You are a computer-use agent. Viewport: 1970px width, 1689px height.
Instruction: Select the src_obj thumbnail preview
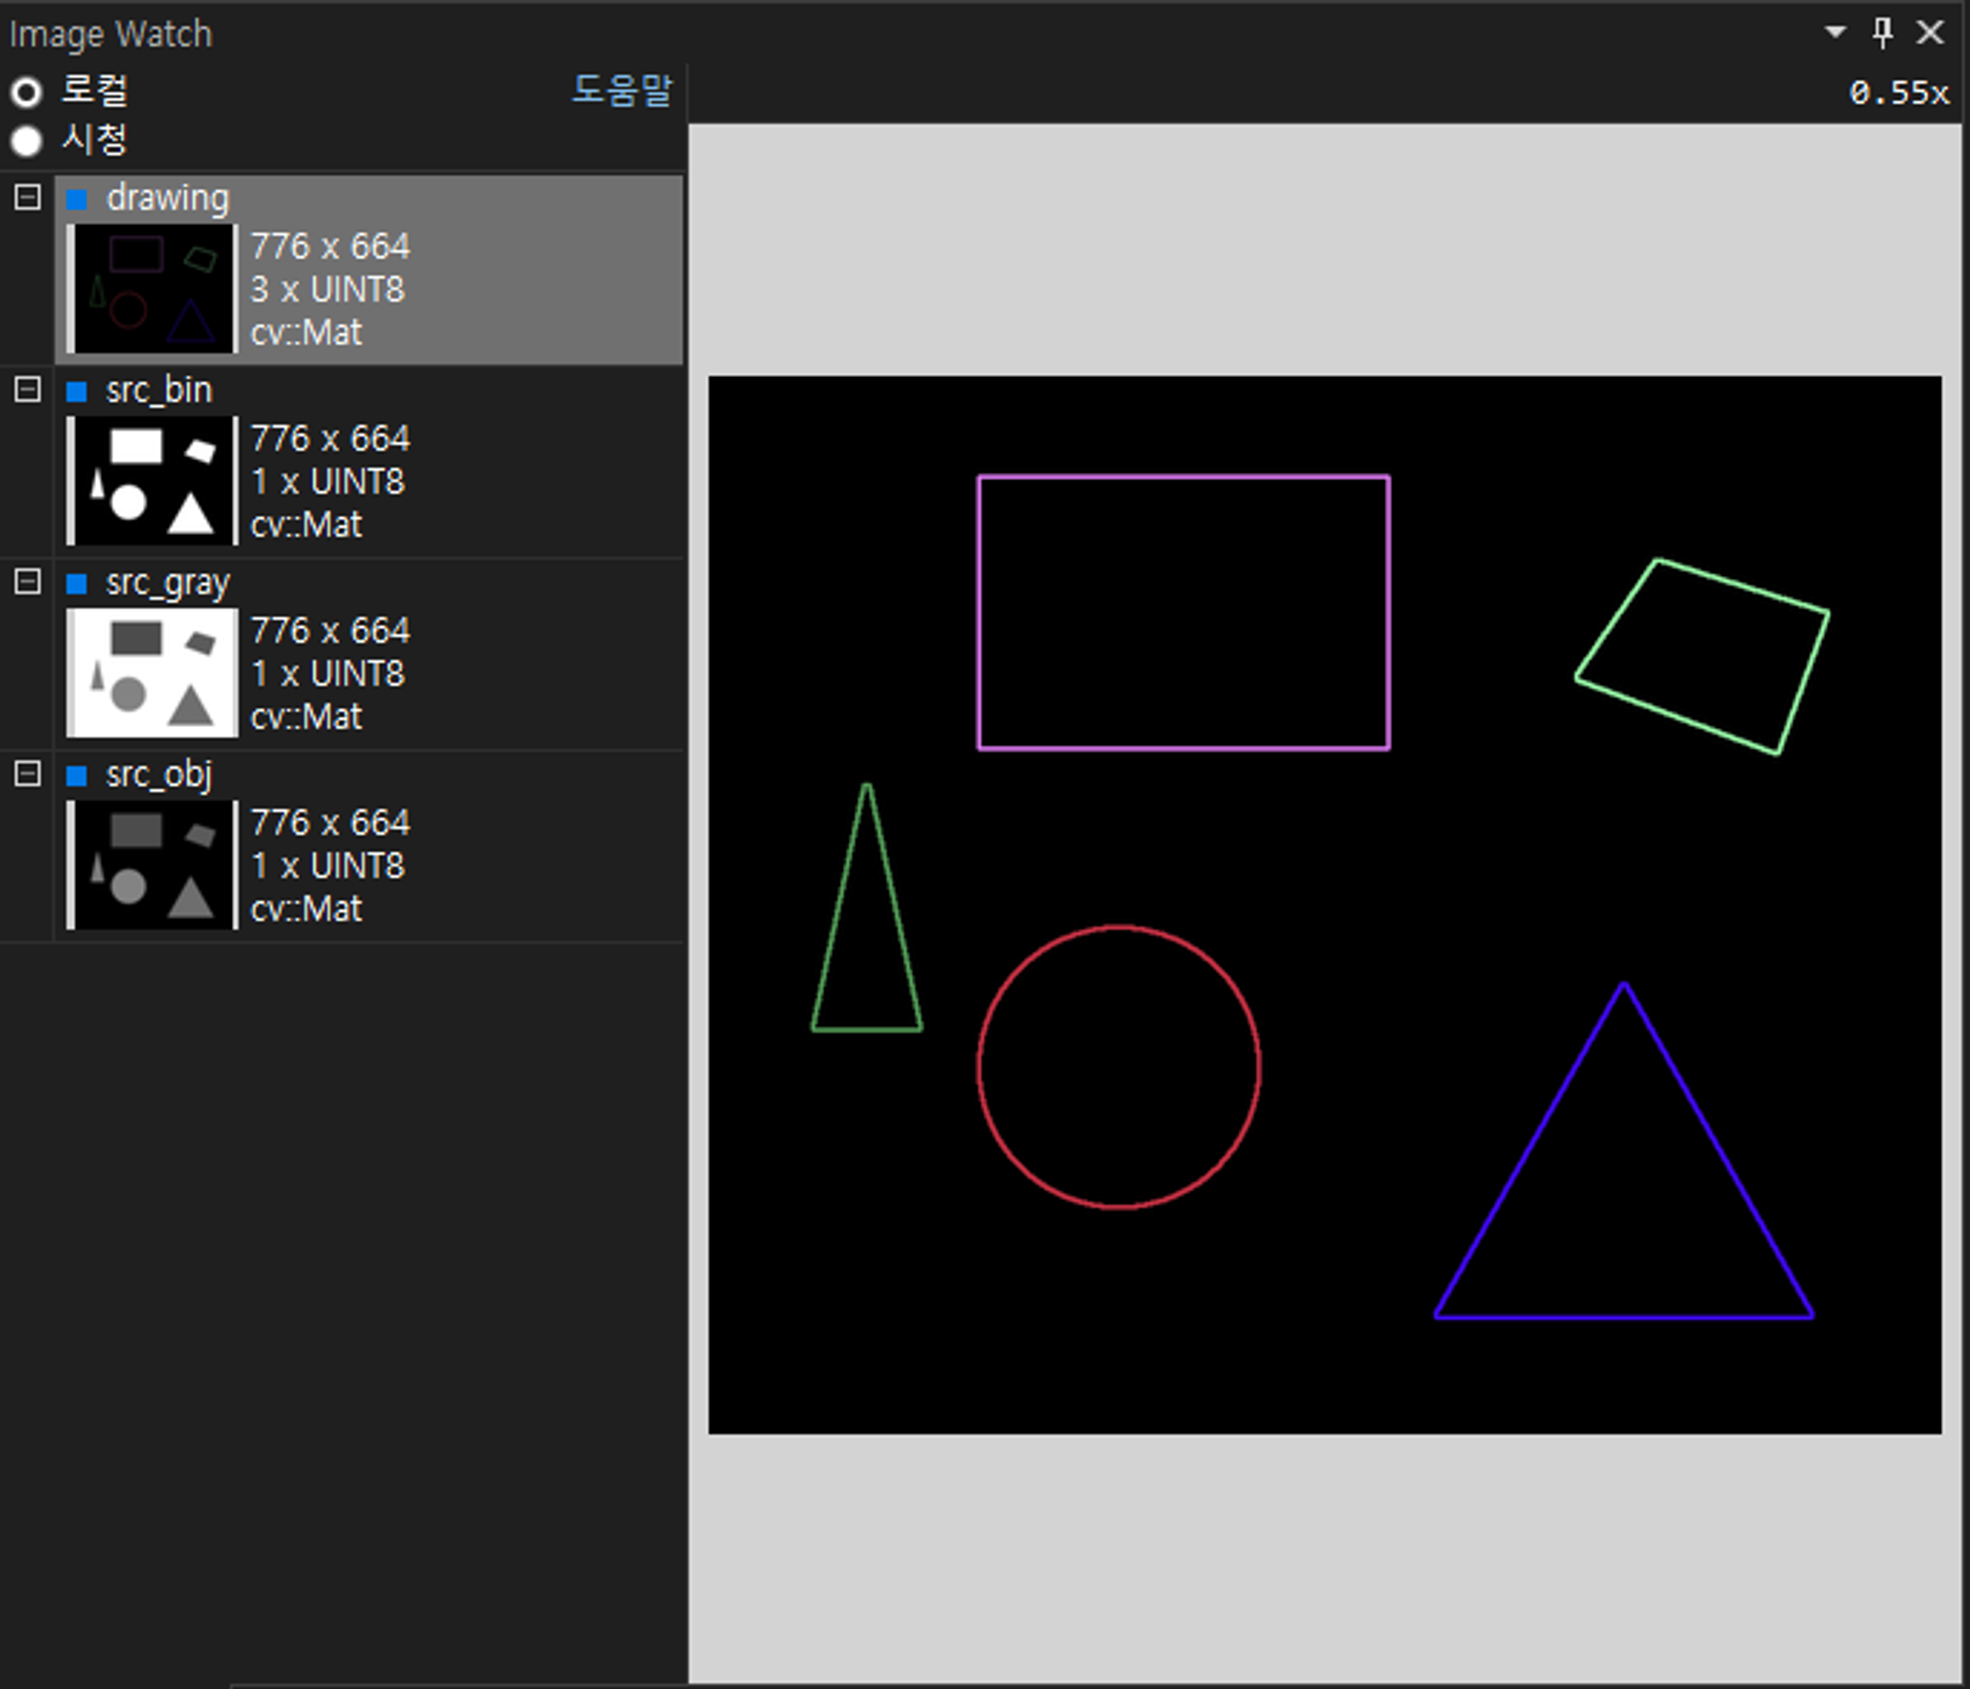click(153, 864)
